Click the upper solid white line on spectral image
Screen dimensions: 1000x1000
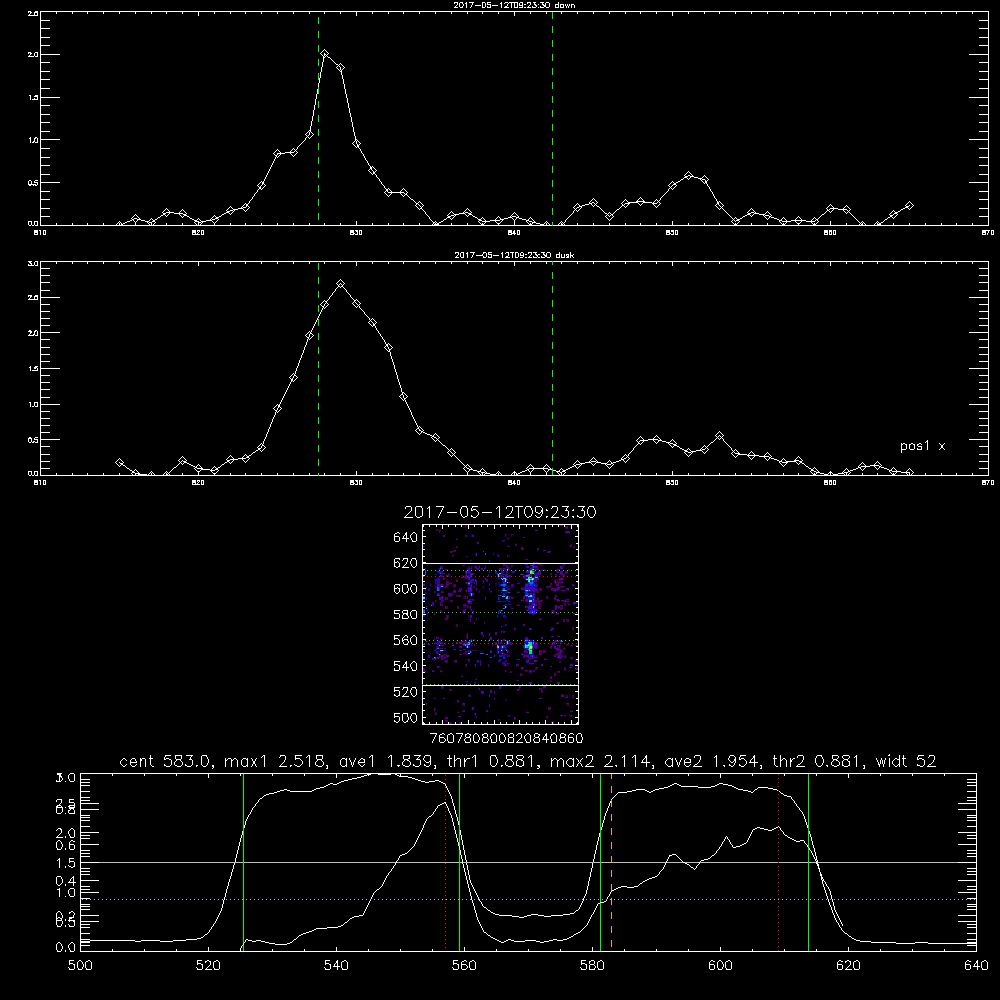500,563
